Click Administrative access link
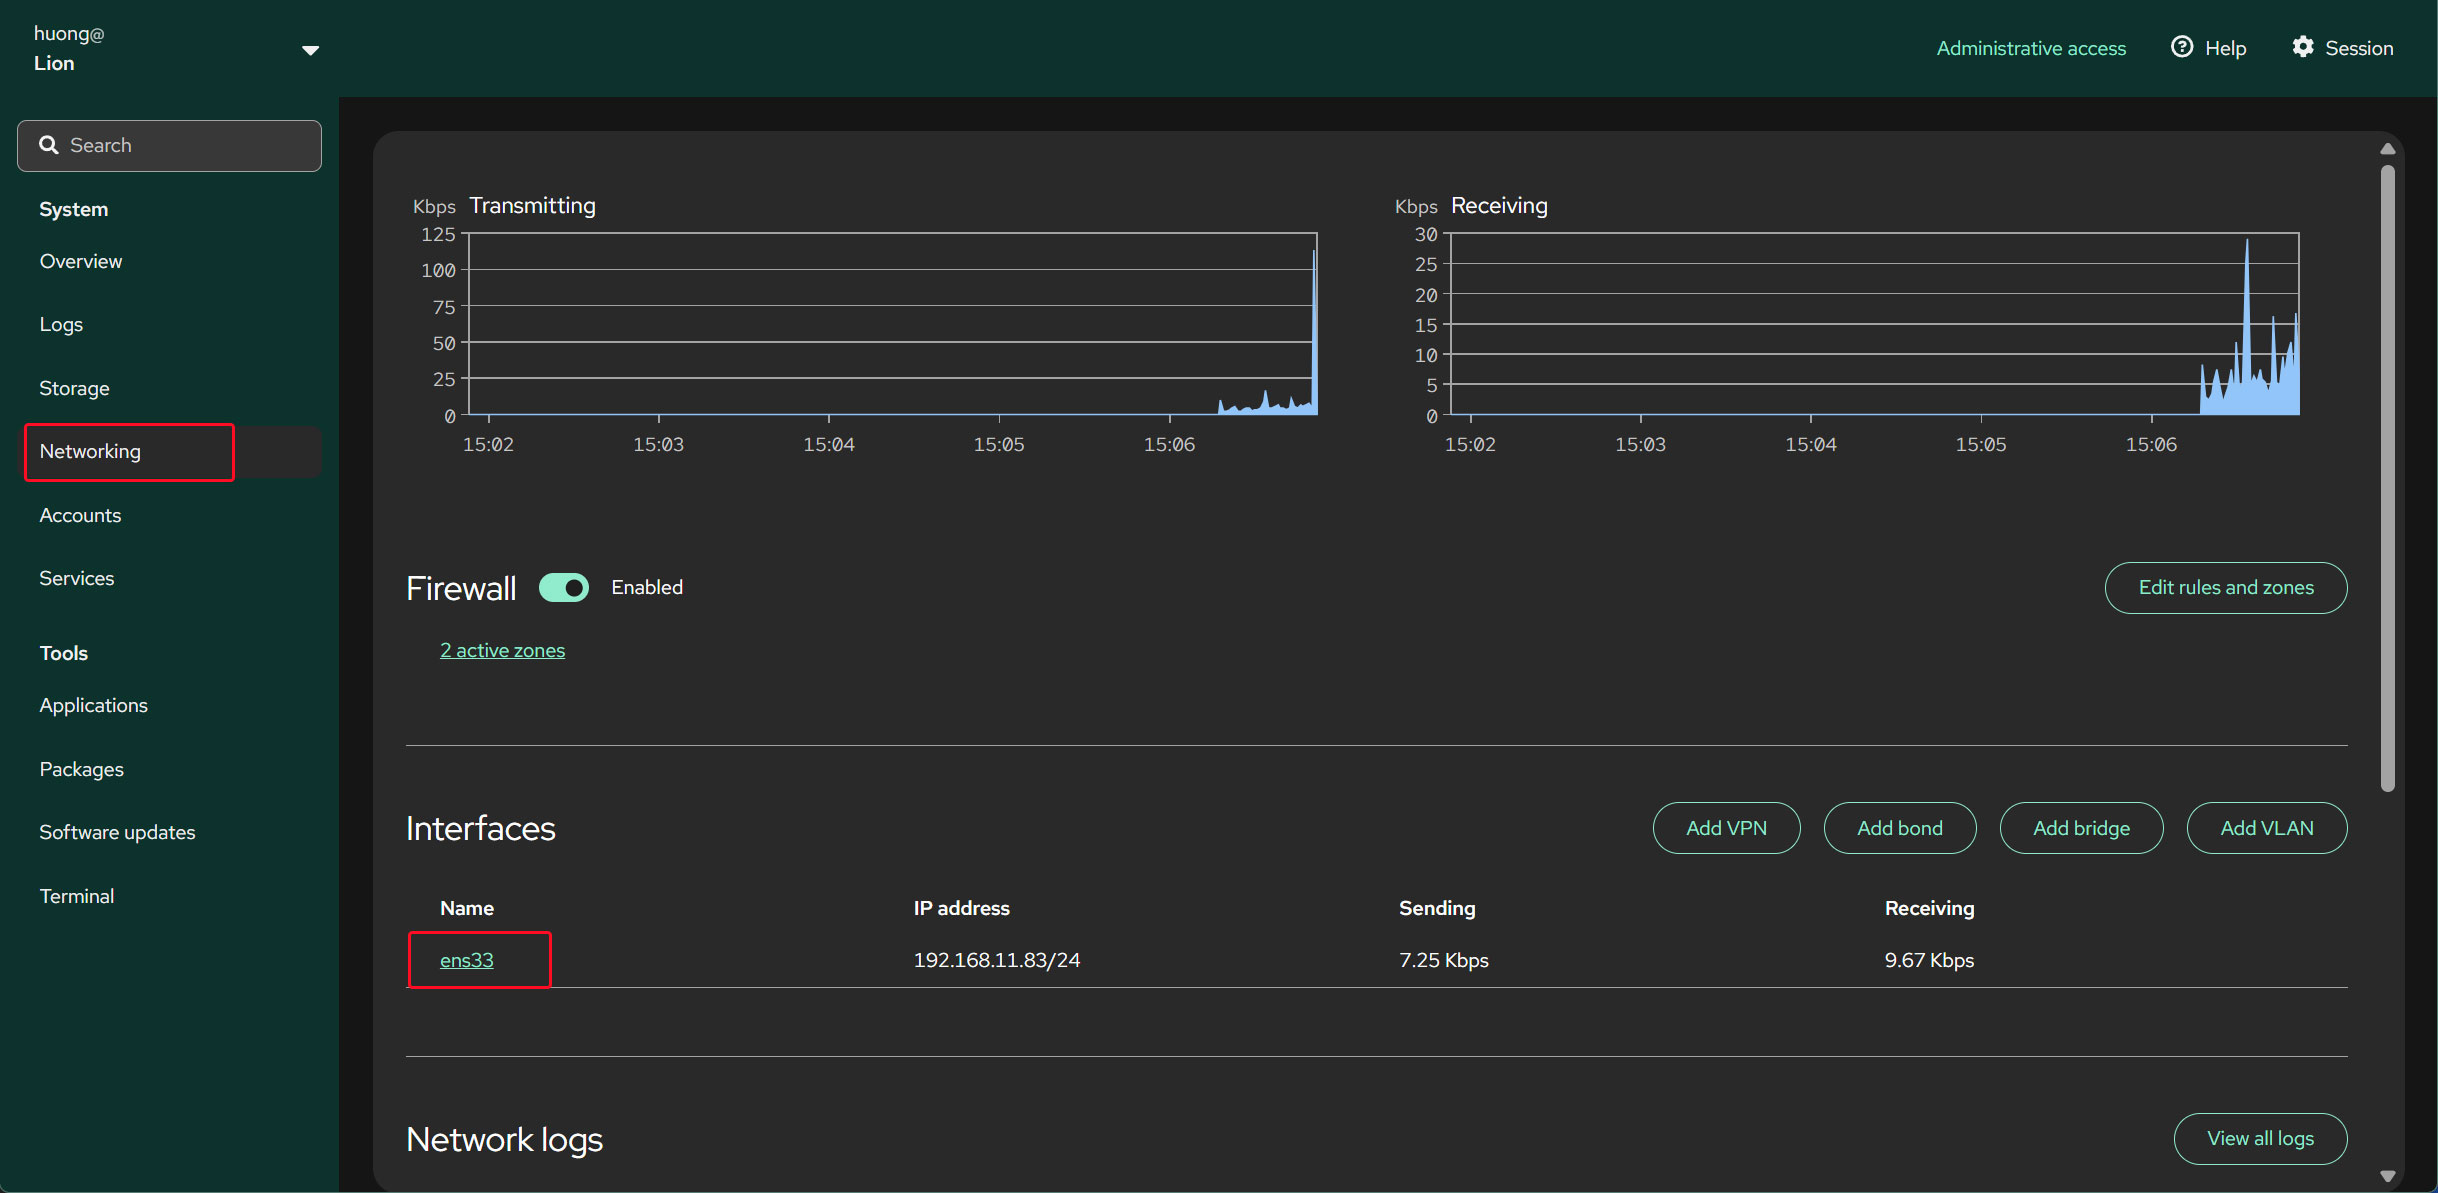Image resolution: width=2438 pixels, height=1193 pixels. pyautogui.click(x=2030, y=48)
